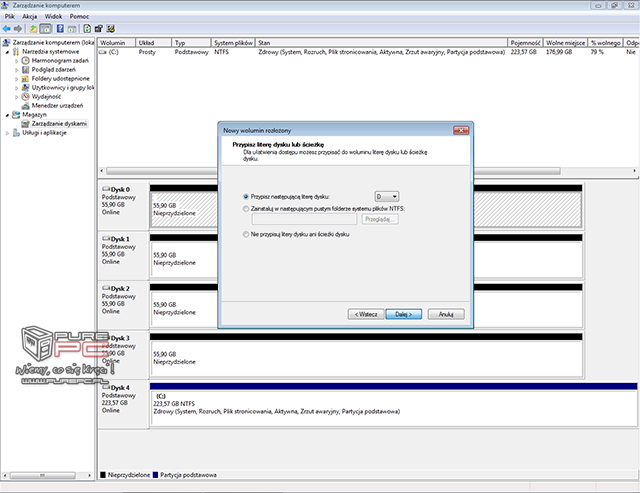Open the Widok menu
The image size is (640, 493).
pyautogui.click(x=53, y=16)
